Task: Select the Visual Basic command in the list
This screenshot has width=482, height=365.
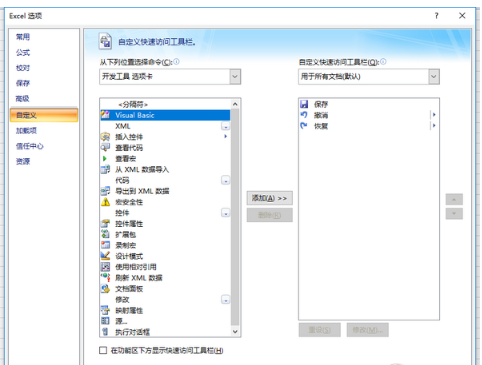Action: click(165, 115)
